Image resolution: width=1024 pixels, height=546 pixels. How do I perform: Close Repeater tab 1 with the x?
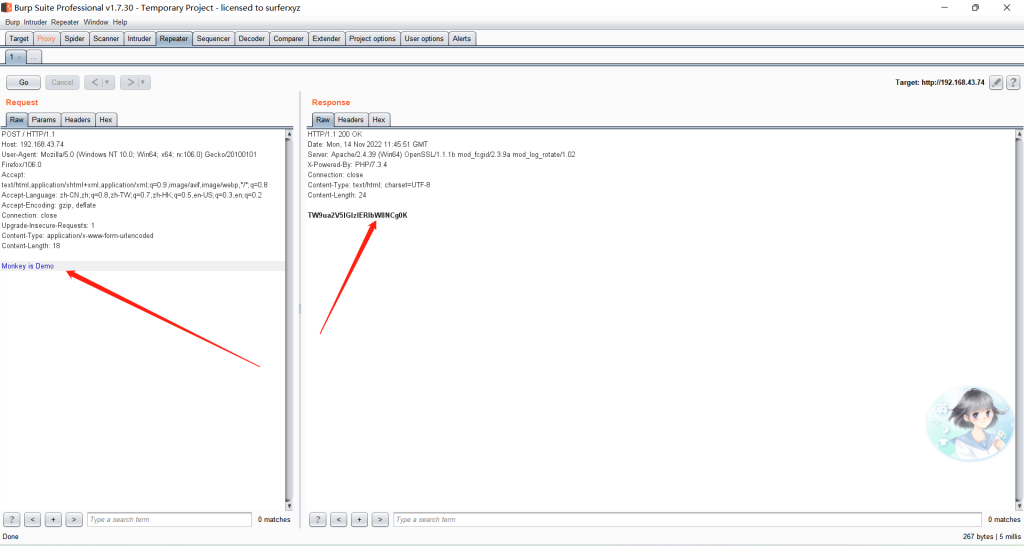pyautogui.click(x=20, y=57)
